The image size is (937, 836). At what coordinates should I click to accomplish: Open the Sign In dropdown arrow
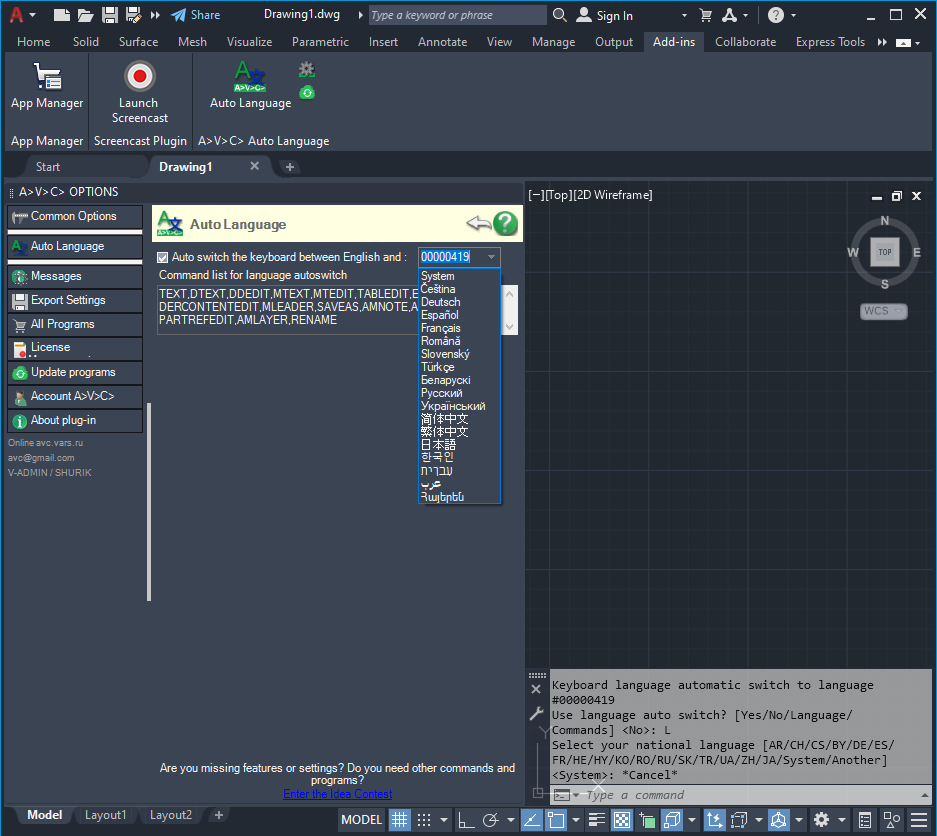click(x=684, y=16)
